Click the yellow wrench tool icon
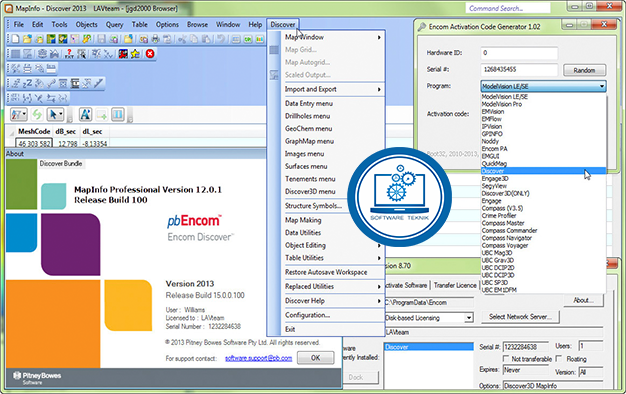The image size is (626, 394). click(87, 39)
